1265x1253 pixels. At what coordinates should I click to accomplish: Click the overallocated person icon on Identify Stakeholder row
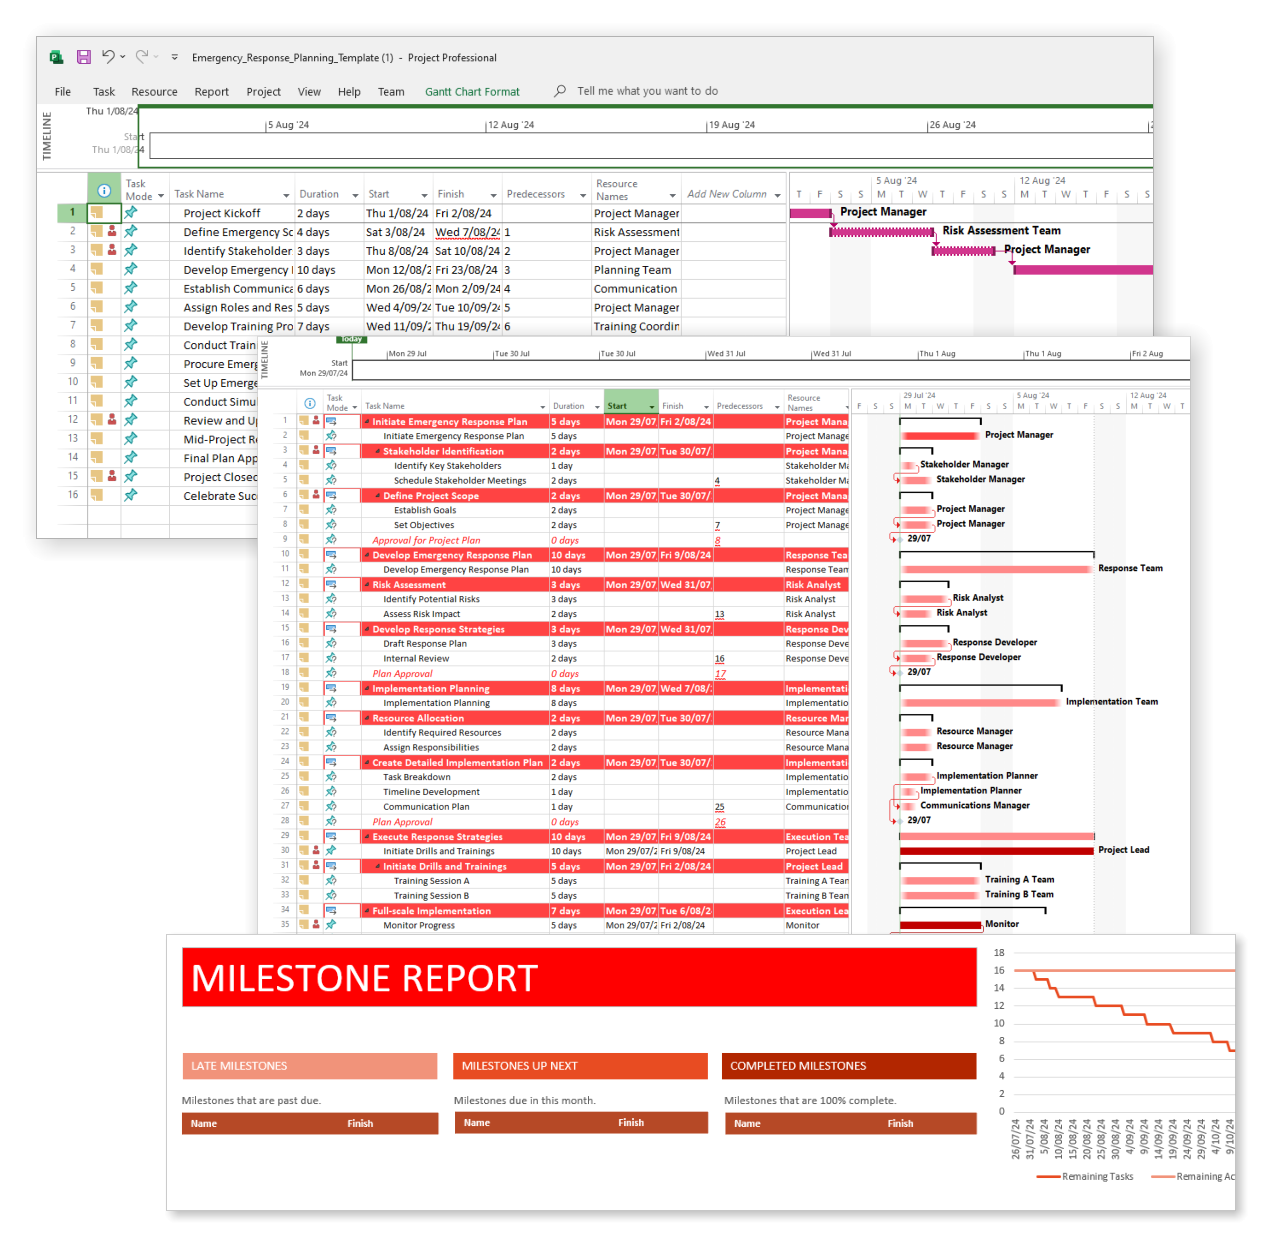pos(112,250)
